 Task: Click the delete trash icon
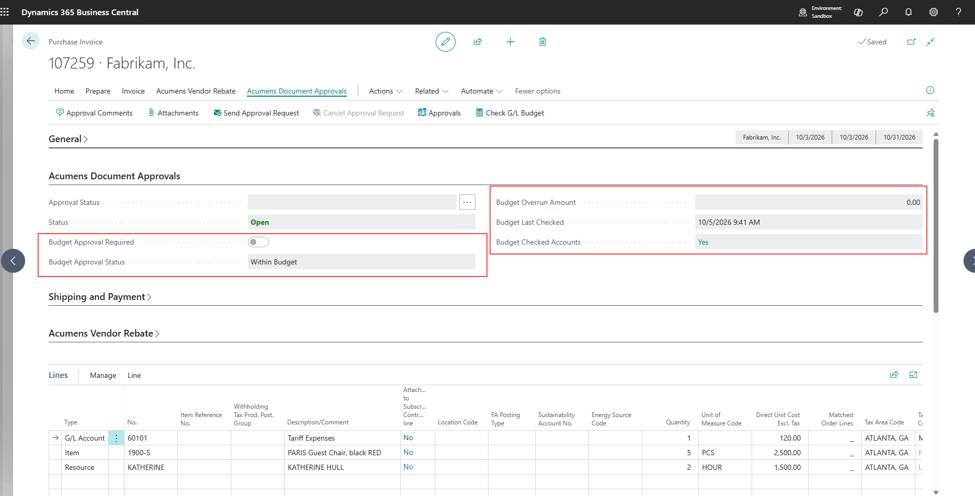[x=542, y=42]
